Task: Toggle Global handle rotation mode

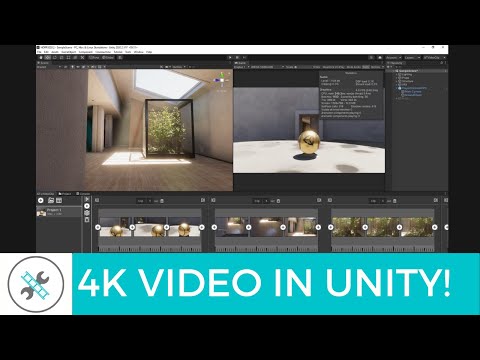Action: point(108,58)
